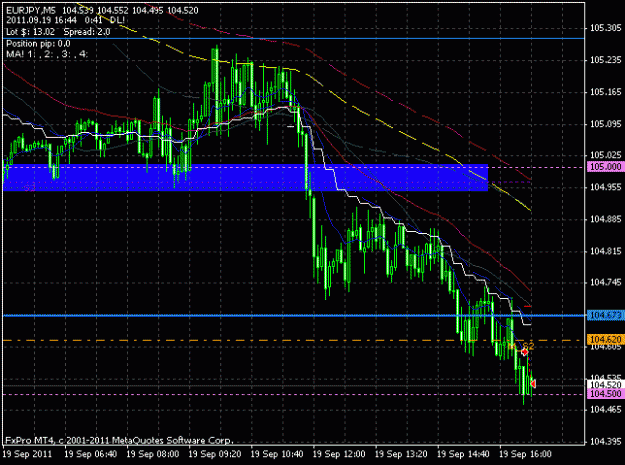This screenshot has height=465, width=625.
Task: Select the orange 104.620 price tag
Action: click(605, 339)
